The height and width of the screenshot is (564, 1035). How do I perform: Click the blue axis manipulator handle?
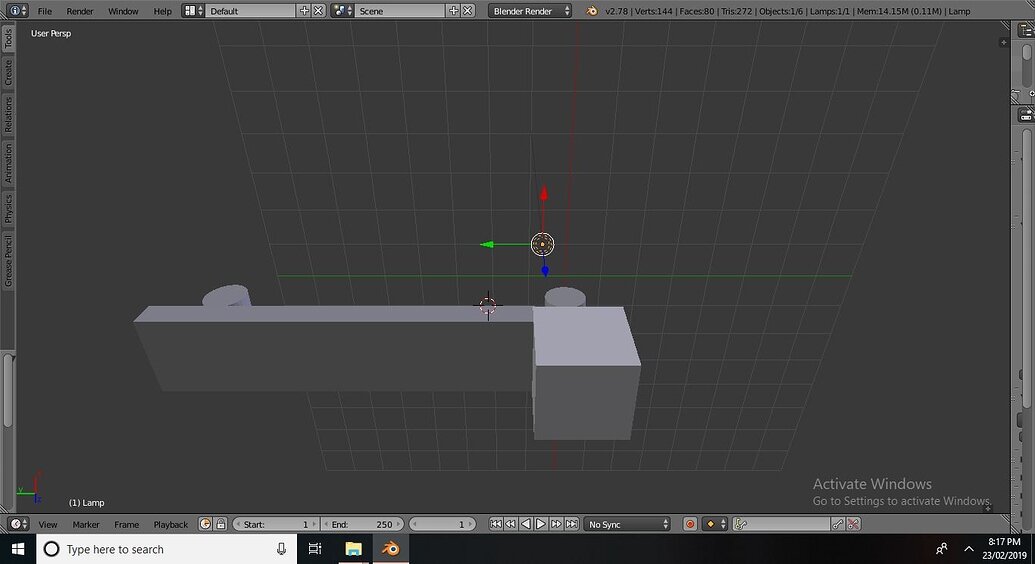(x=545, y=270)
